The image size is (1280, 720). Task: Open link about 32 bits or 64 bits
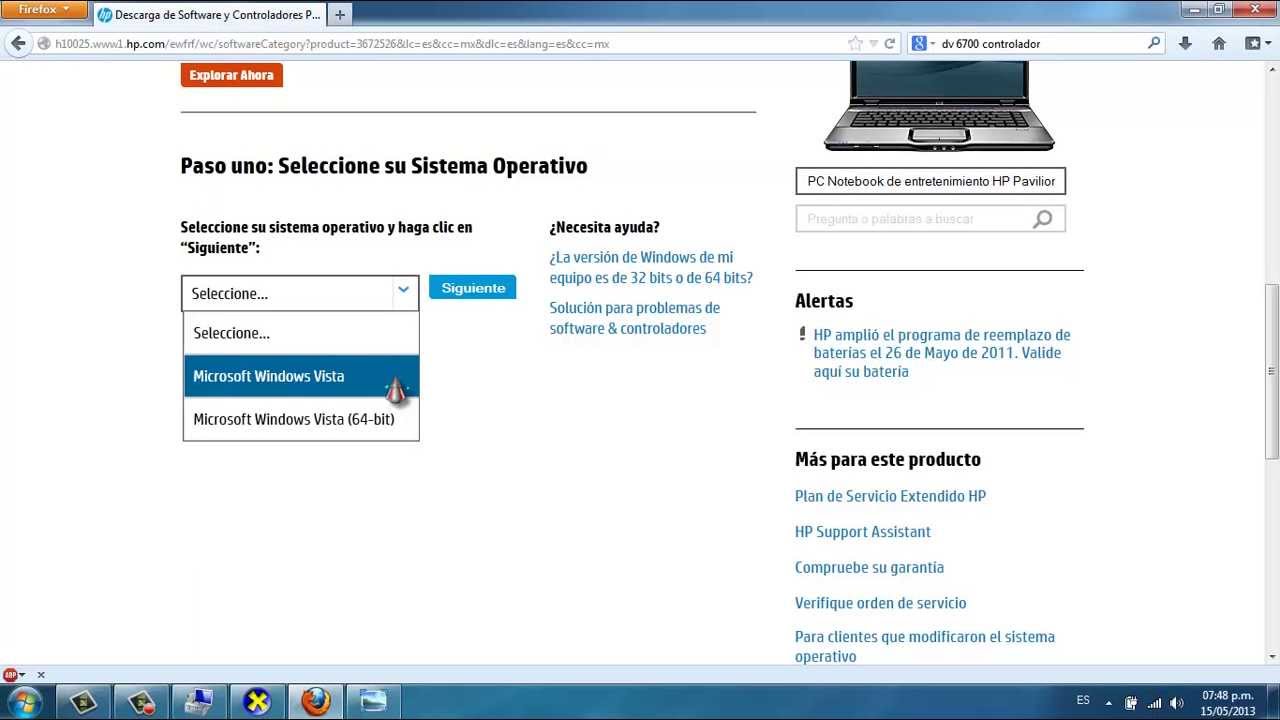point(651,268)
